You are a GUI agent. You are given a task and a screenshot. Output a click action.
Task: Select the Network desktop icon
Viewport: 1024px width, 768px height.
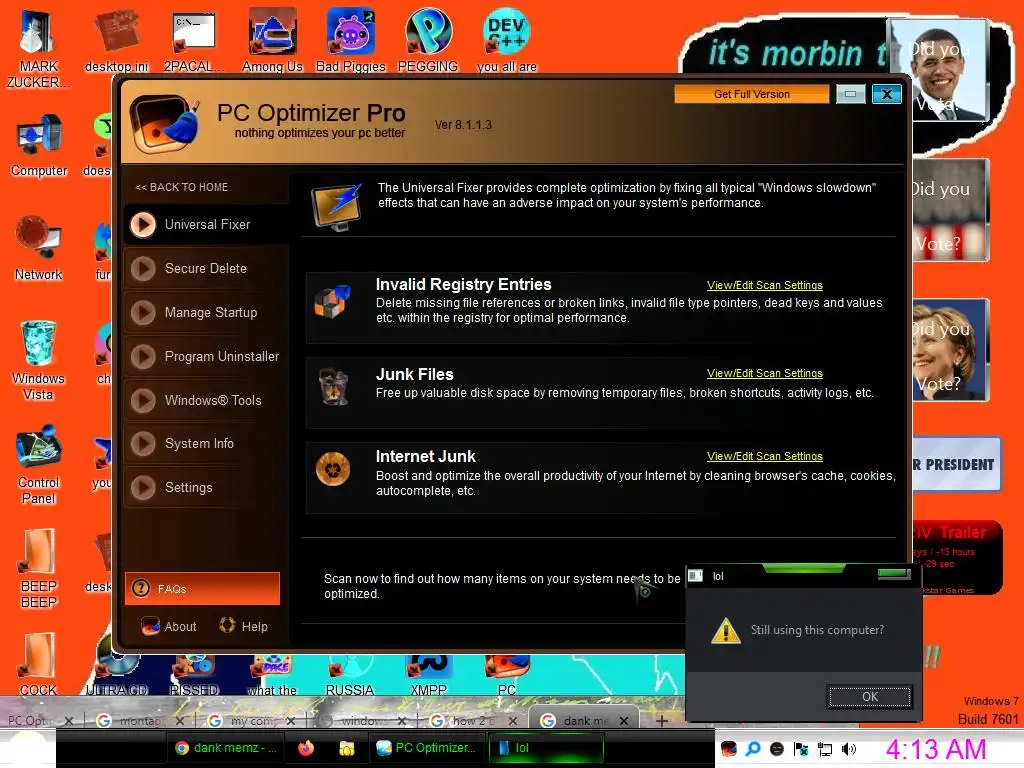tap(39, 248)
